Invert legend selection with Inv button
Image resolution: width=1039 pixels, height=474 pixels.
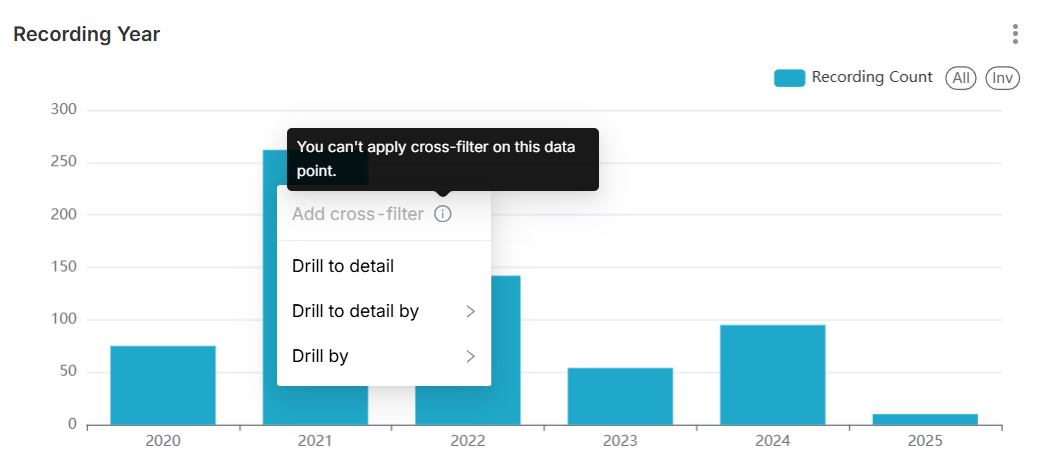click(x=1003, y=78)
